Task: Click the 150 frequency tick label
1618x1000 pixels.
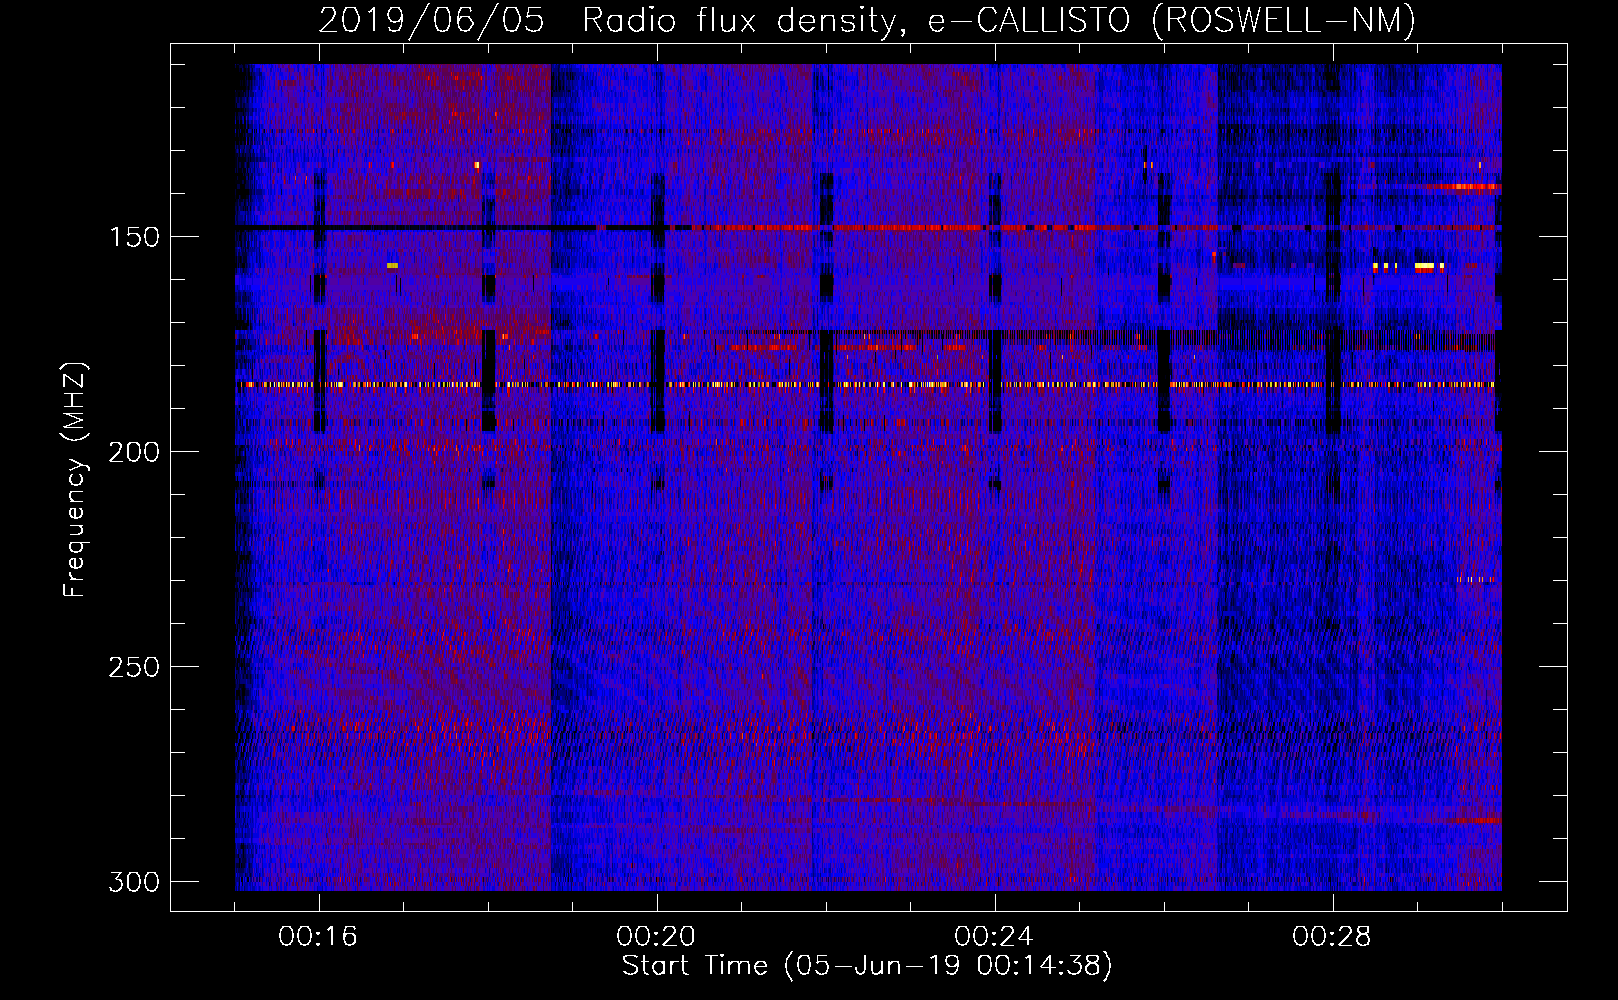Action: (134, 237)
